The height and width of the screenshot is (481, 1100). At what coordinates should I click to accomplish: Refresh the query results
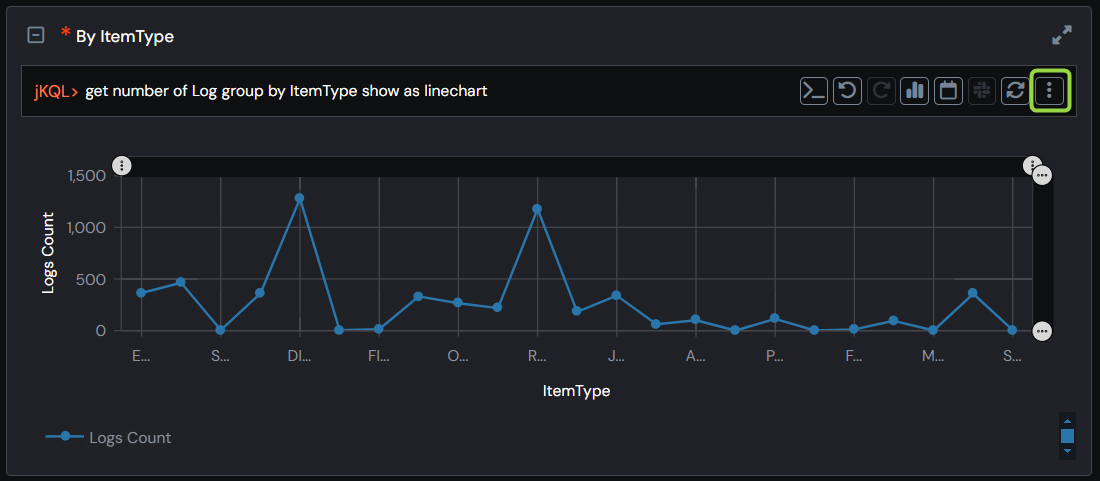click(x=1015, y=90)
